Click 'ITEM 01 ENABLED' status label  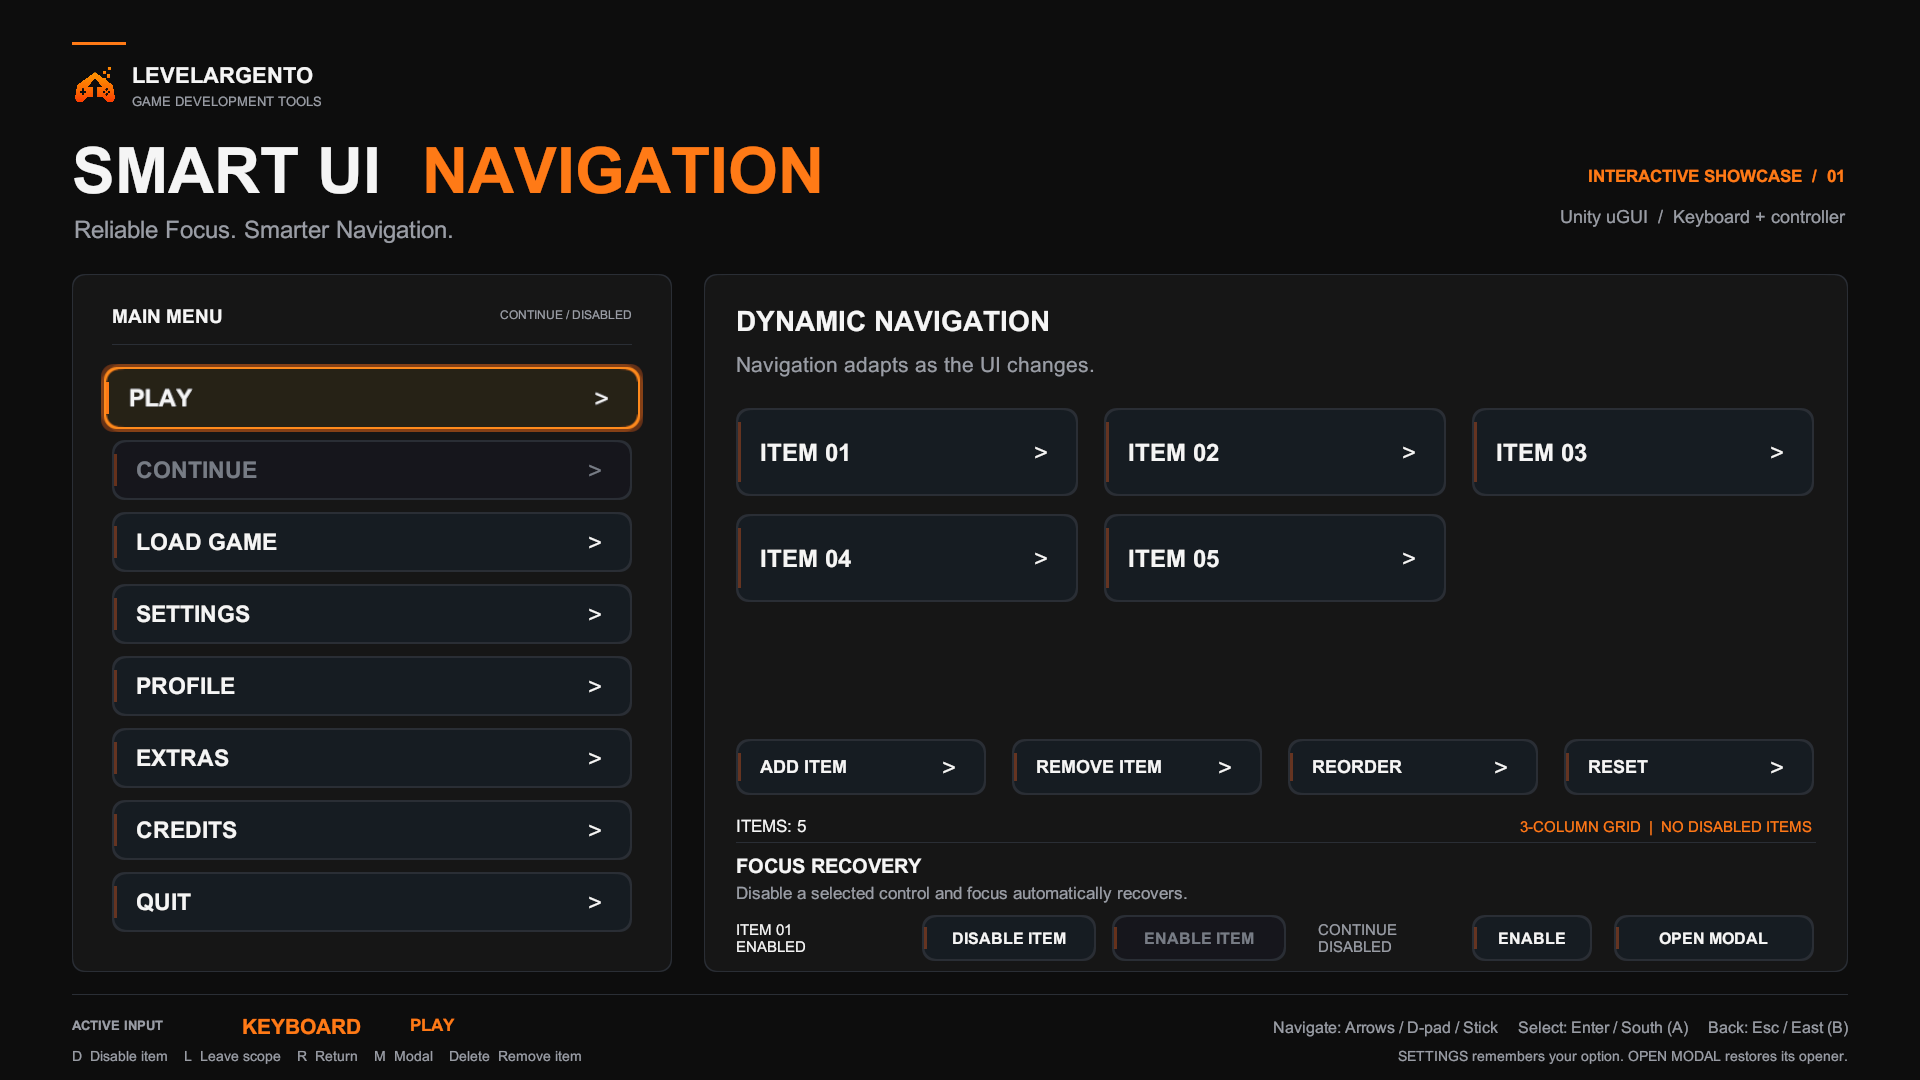[x=771, y=938]
